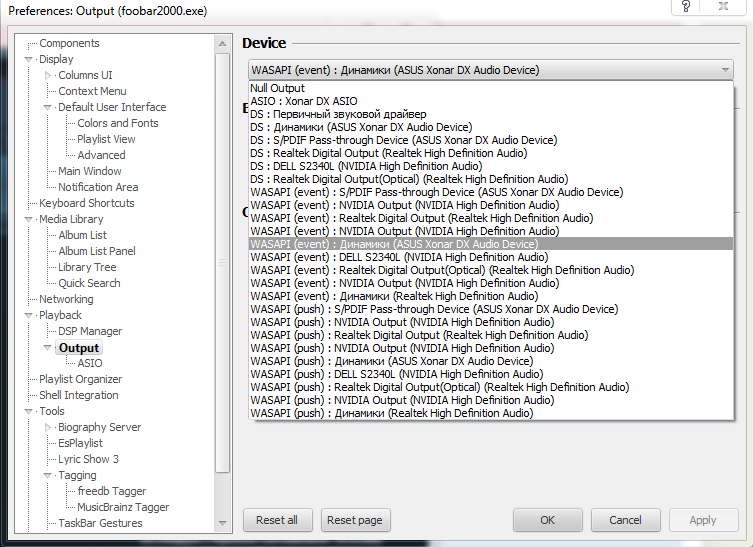The width and height of the screenshot is (753, 547).
Task: Collapse the Media Library tree node
Action: [x=29, y=219]
